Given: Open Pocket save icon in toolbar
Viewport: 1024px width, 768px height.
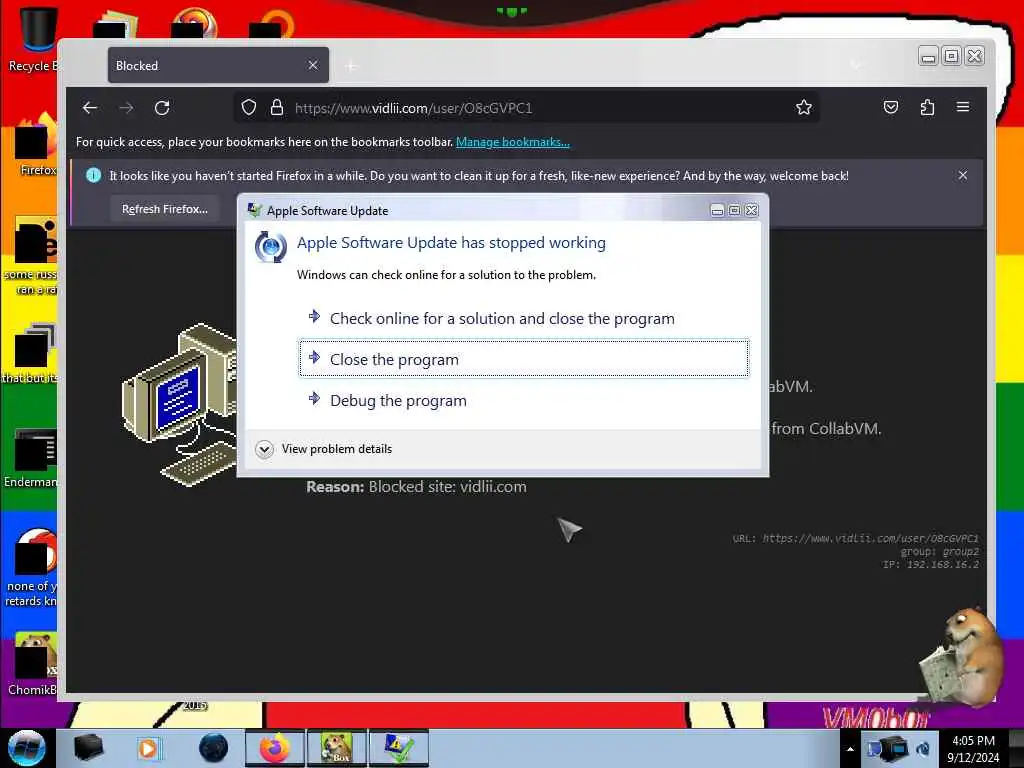Looking at the screenshot, I should [891, 107].
